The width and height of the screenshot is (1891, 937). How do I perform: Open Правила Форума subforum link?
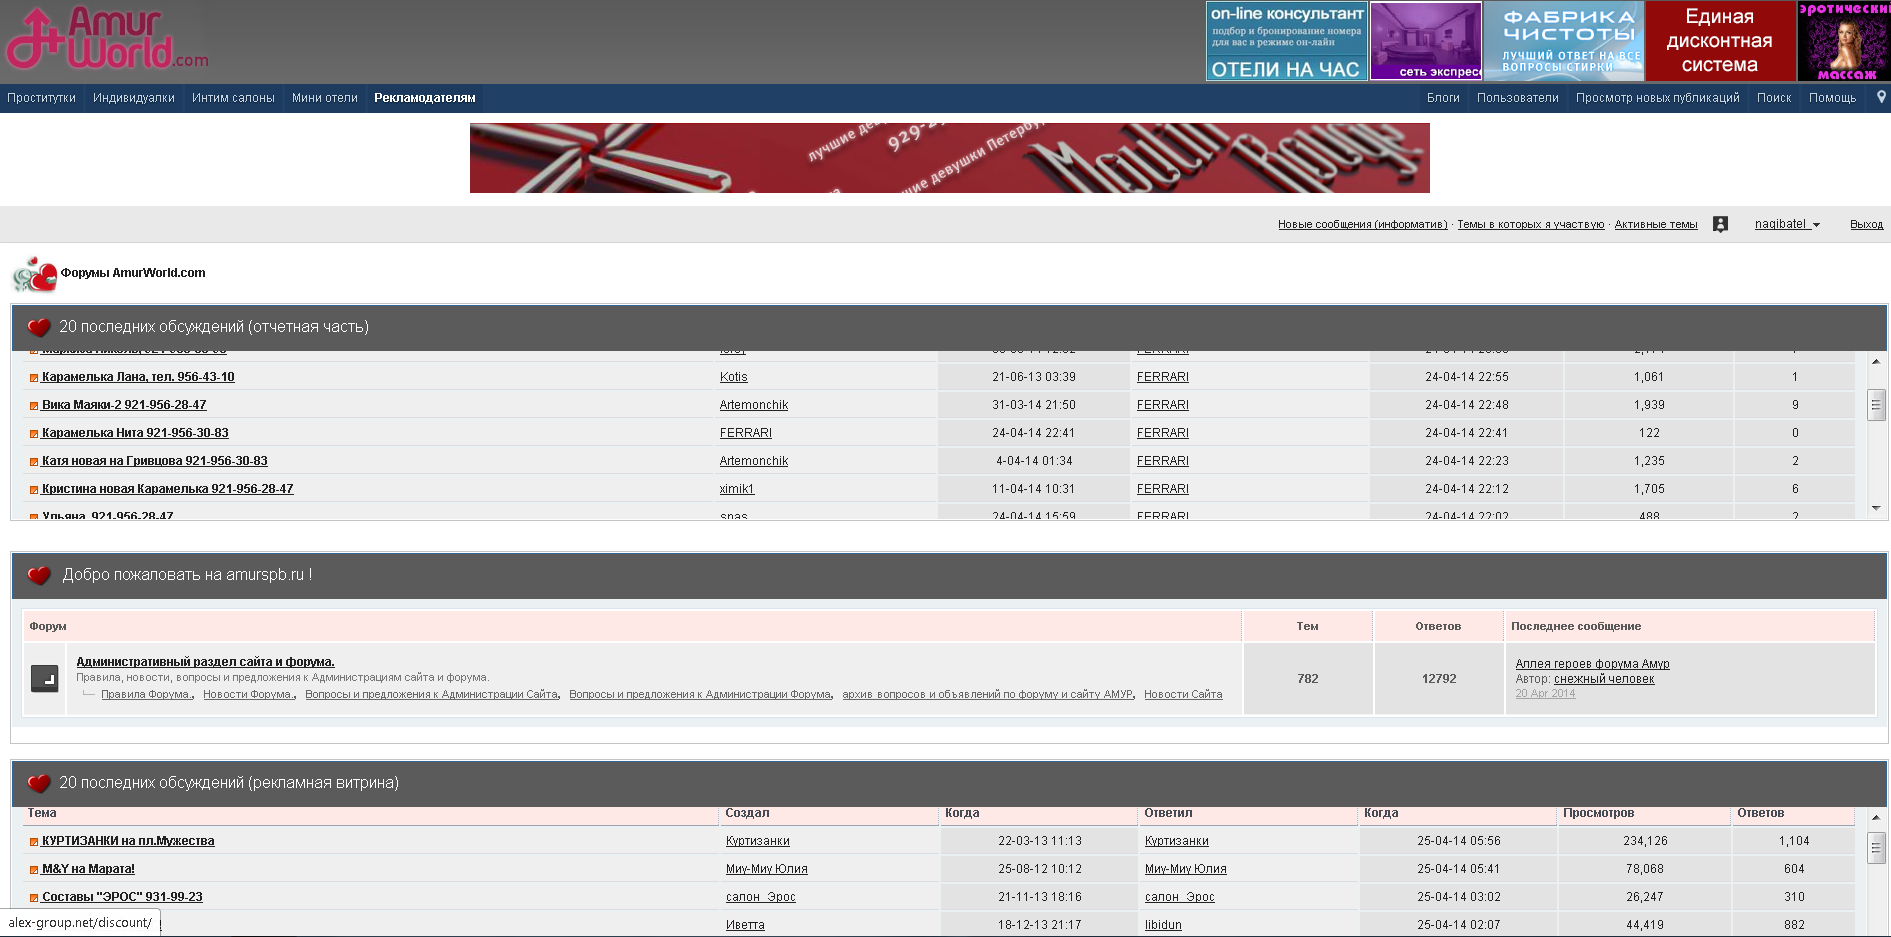(146, 694)
